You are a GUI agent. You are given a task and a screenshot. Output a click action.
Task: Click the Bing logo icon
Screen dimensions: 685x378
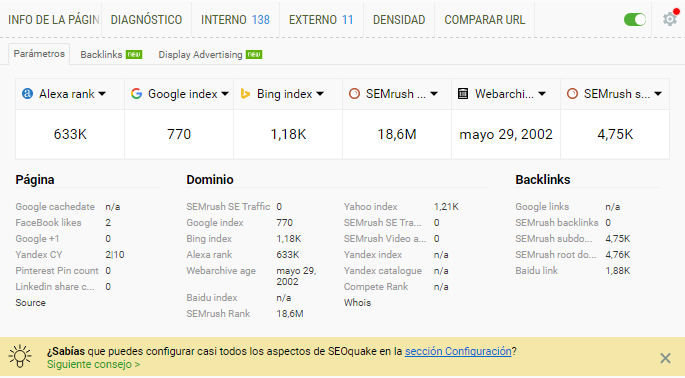click(245, 94)
